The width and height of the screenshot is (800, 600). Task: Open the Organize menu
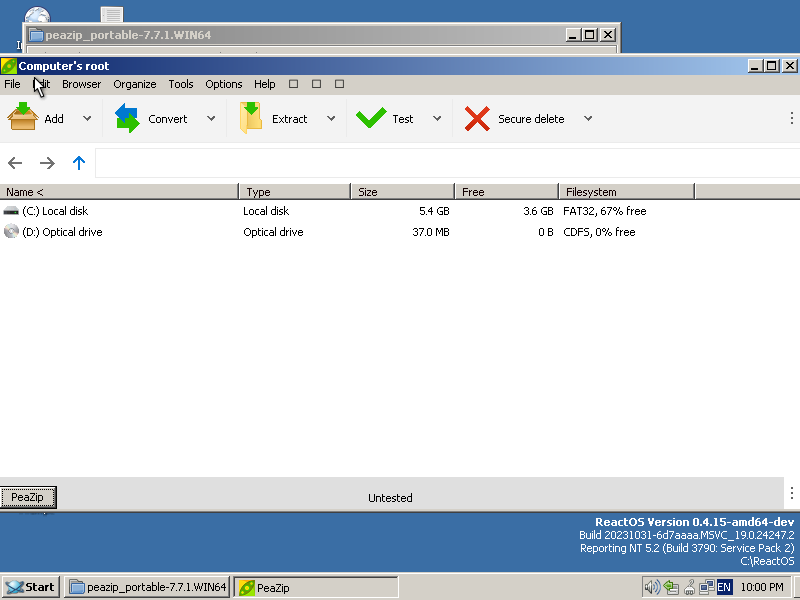pyautogui.click(x=135, y=84)
